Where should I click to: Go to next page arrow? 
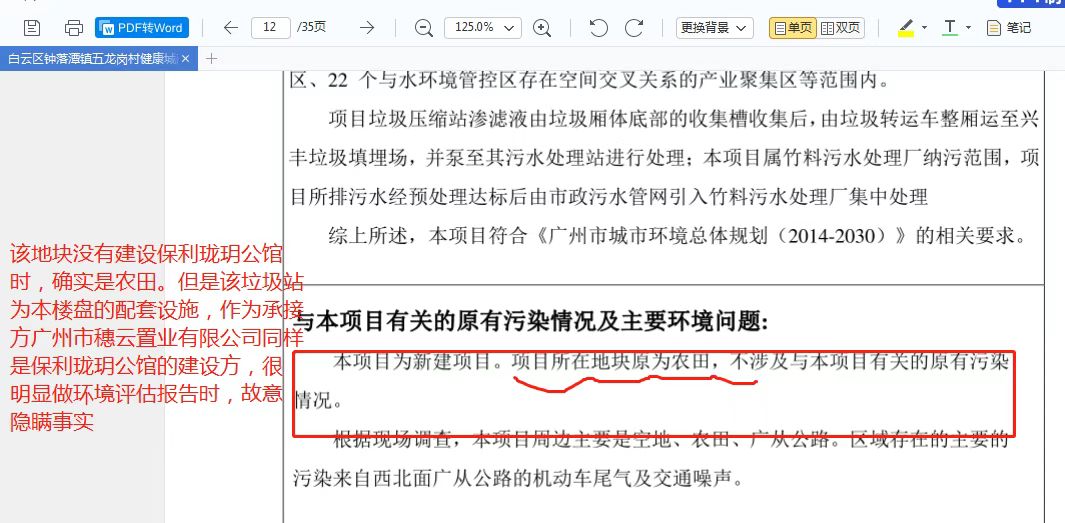pos(367,28)
